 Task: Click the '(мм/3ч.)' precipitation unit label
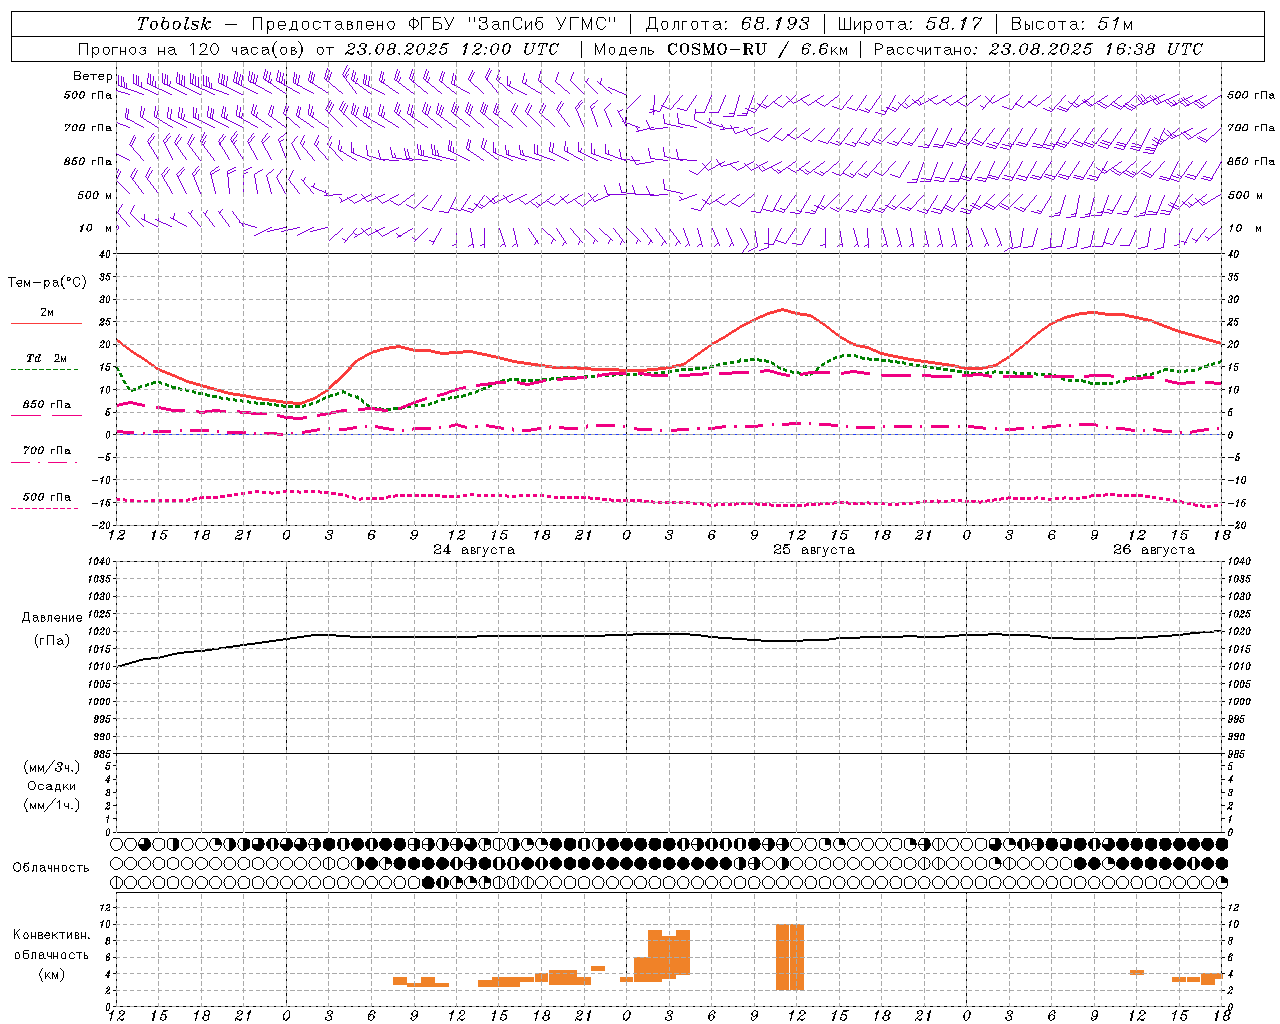pyautogui.click(x=52, y=767)
